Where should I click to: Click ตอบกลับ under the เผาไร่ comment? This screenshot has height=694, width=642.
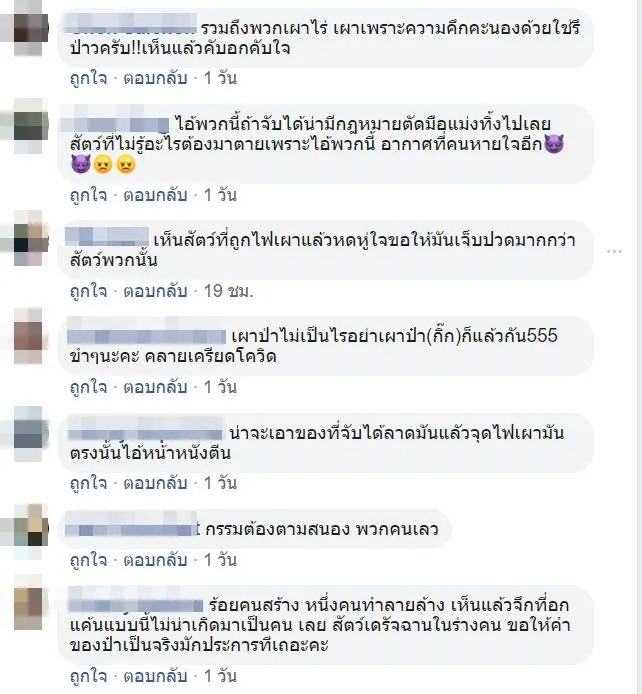click(155, 78)
